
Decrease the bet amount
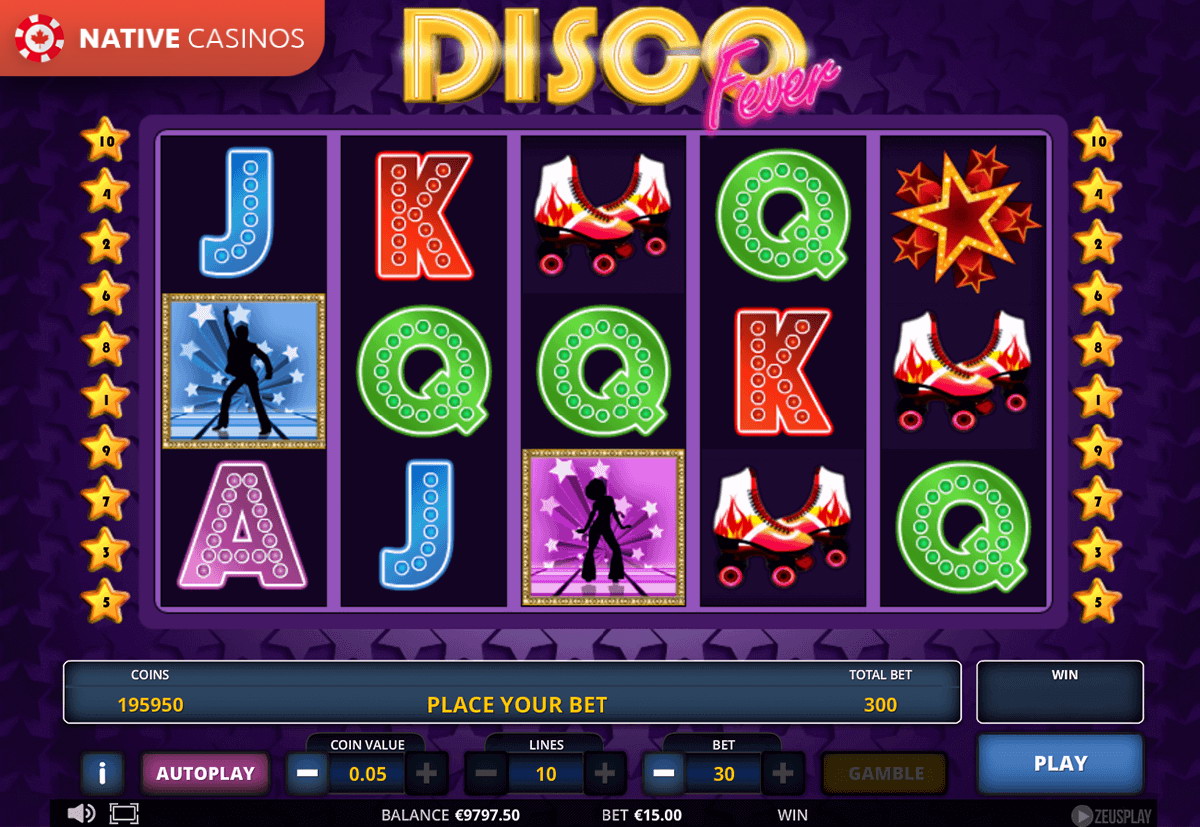665,773
